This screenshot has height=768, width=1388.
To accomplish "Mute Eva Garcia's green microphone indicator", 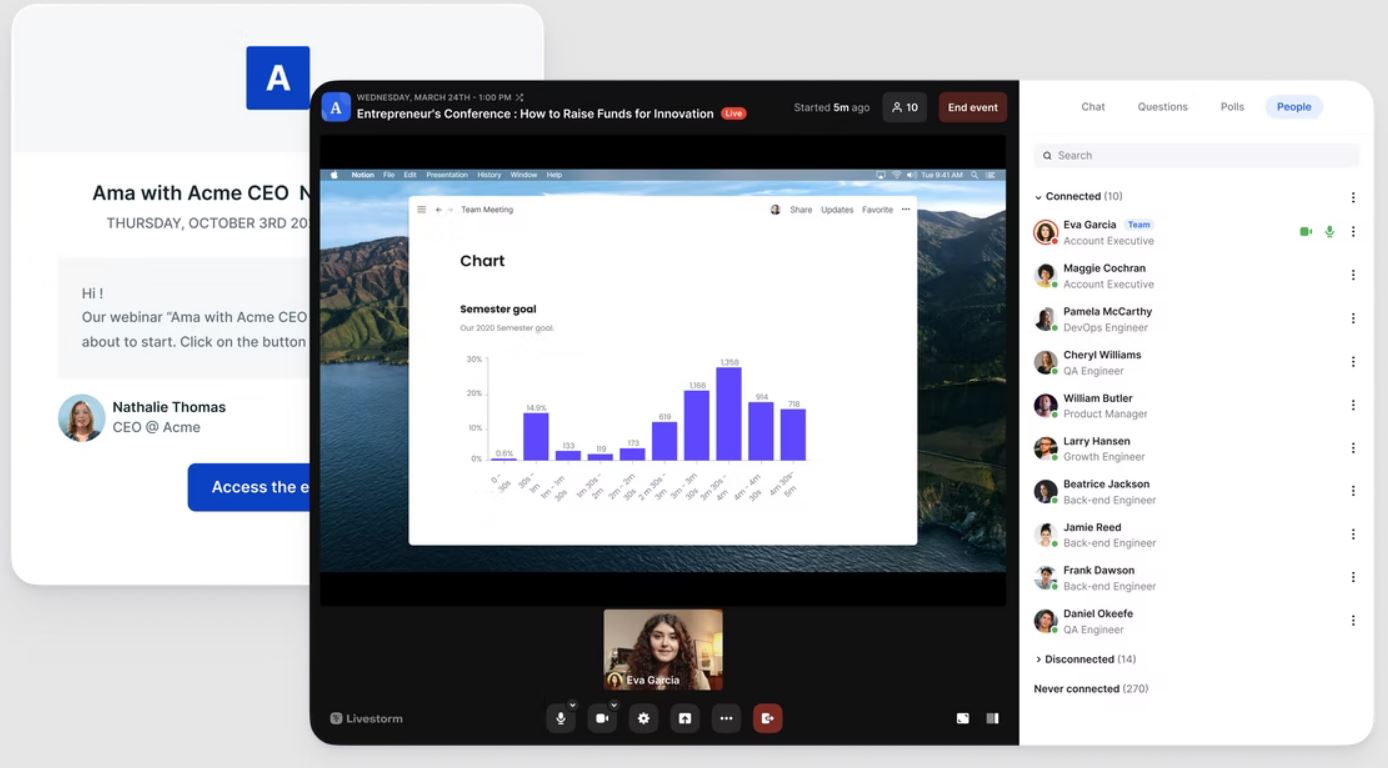I will (x=1329, y=231).
